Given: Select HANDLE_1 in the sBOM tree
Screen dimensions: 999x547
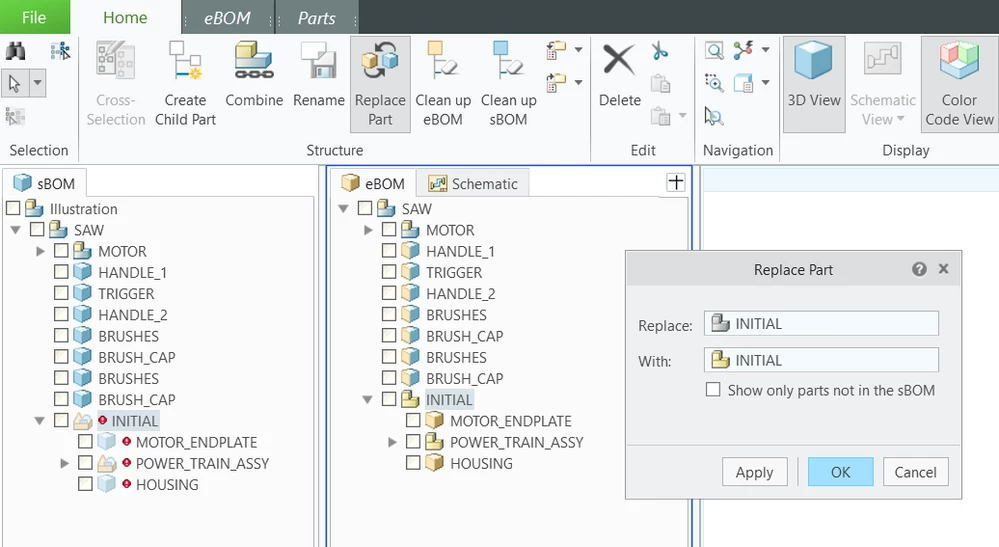Looking at the screenshot, I should pos(133,273).
